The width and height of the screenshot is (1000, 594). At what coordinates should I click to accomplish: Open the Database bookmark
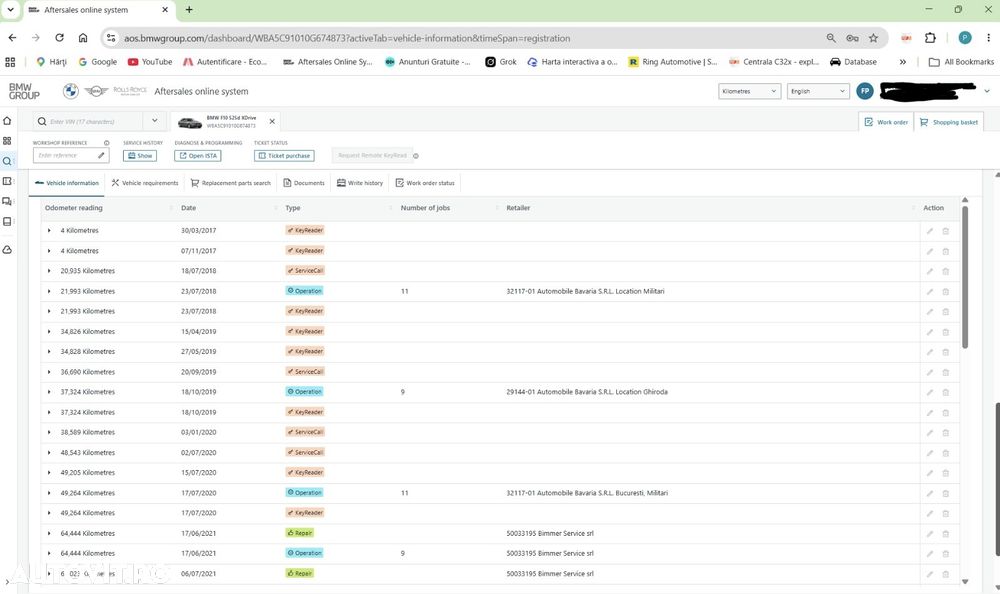853,62
